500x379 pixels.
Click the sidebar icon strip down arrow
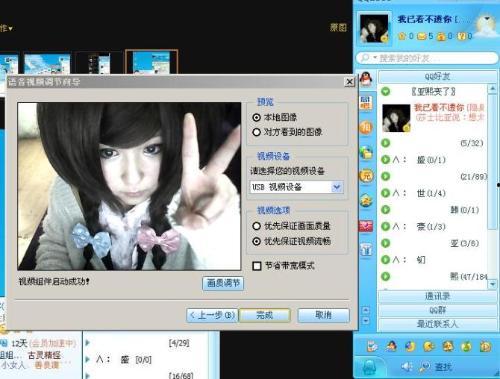tap(366, 321)
